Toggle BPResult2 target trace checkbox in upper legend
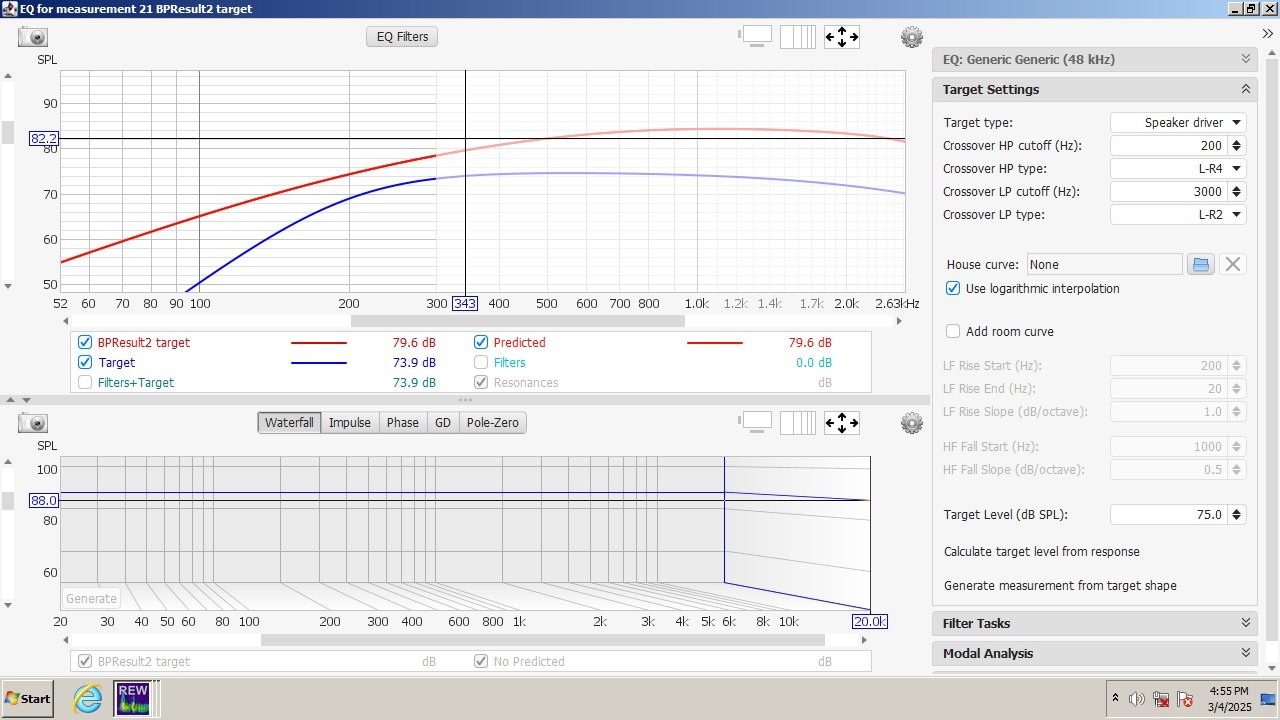Screen dimensions: 1280x720 85,342
